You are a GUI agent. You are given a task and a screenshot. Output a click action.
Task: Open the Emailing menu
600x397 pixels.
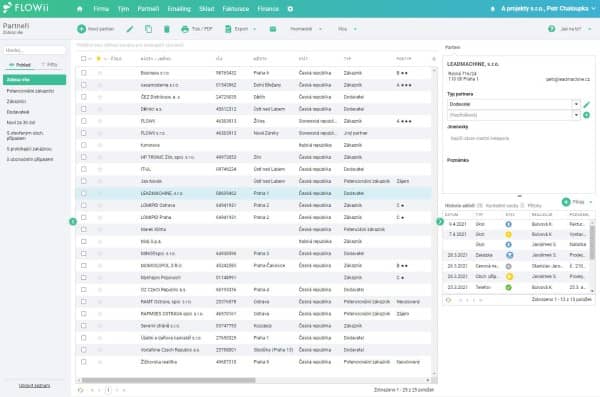coord(179,9)
